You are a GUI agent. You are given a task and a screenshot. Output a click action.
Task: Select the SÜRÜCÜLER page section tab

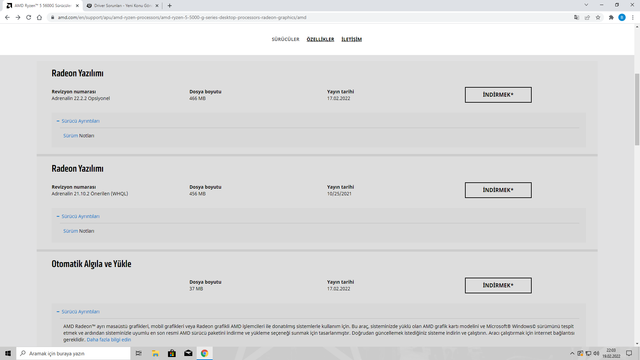(x=285, y=39)
